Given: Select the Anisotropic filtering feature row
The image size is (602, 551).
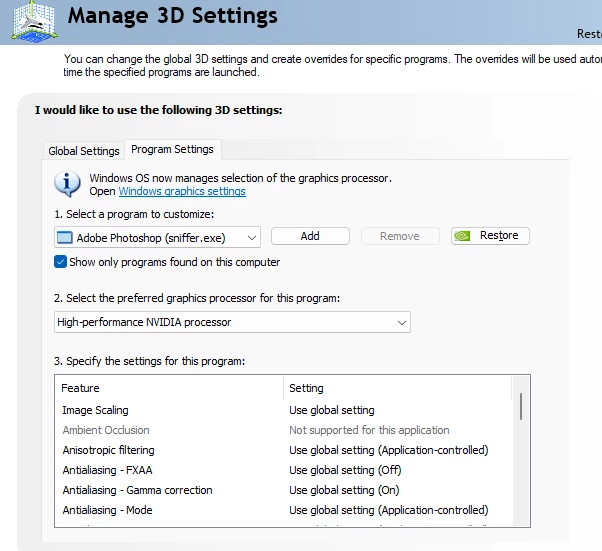Looking at the screenshot, I should [x=283, y=450].
